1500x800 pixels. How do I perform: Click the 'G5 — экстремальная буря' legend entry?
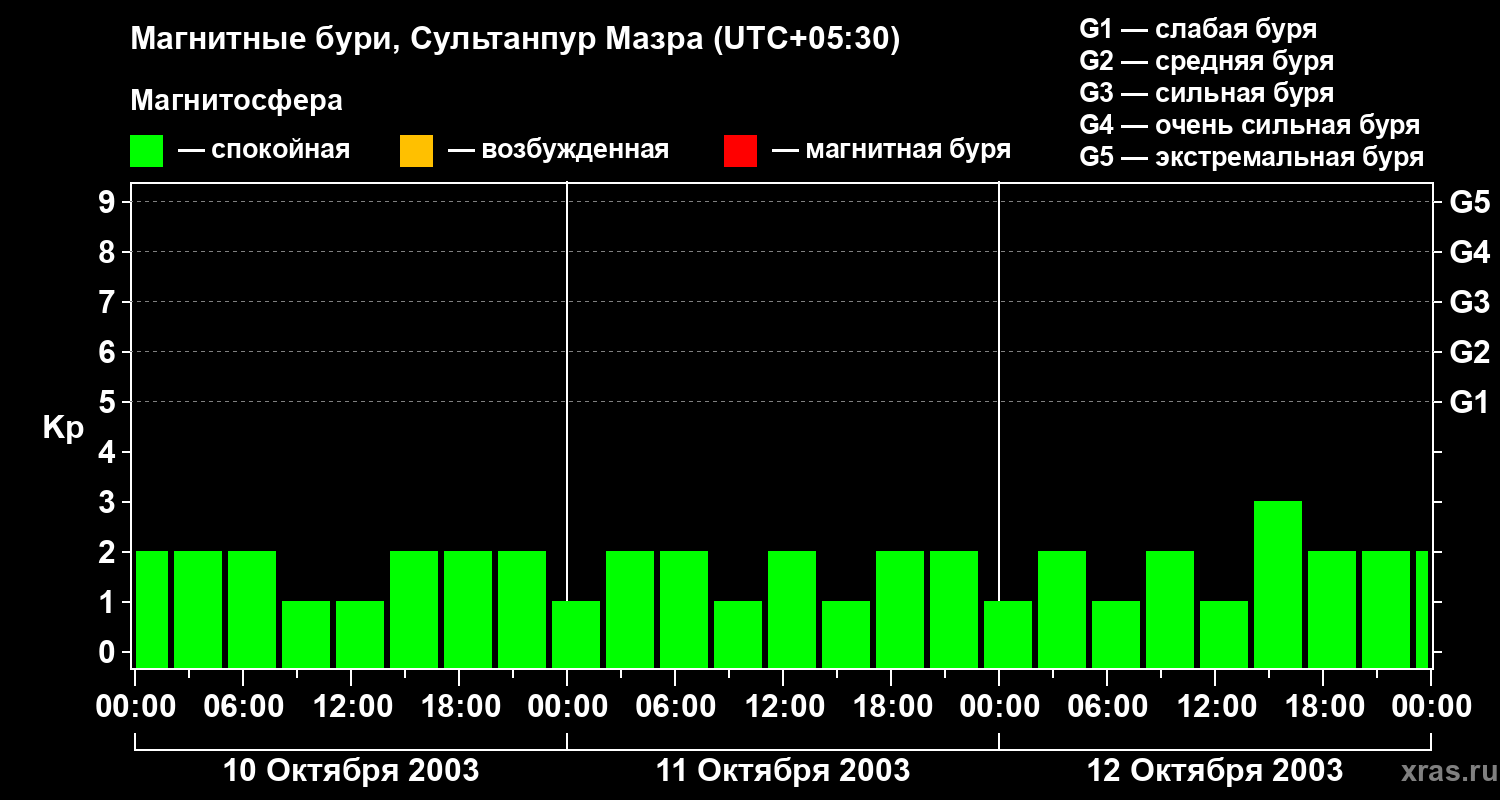1251,157
